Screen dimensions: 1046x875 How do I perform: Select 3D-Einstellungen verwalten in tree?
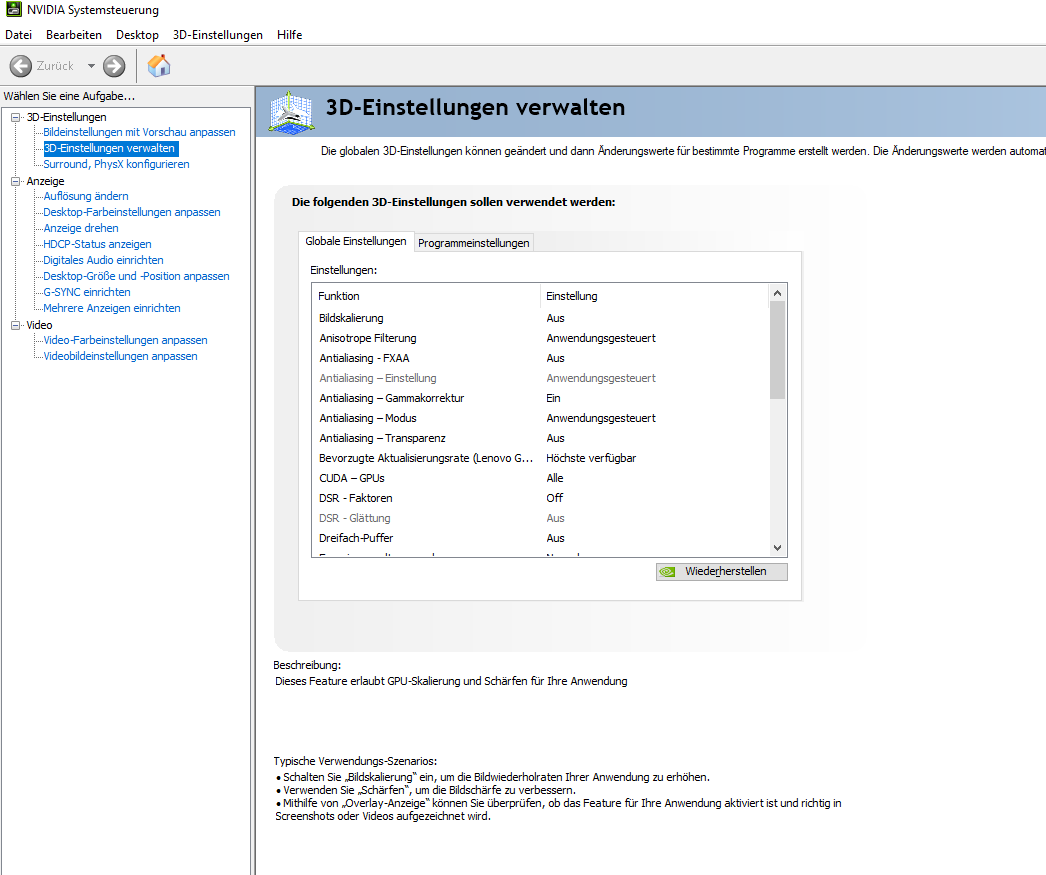tap(109, 148)
